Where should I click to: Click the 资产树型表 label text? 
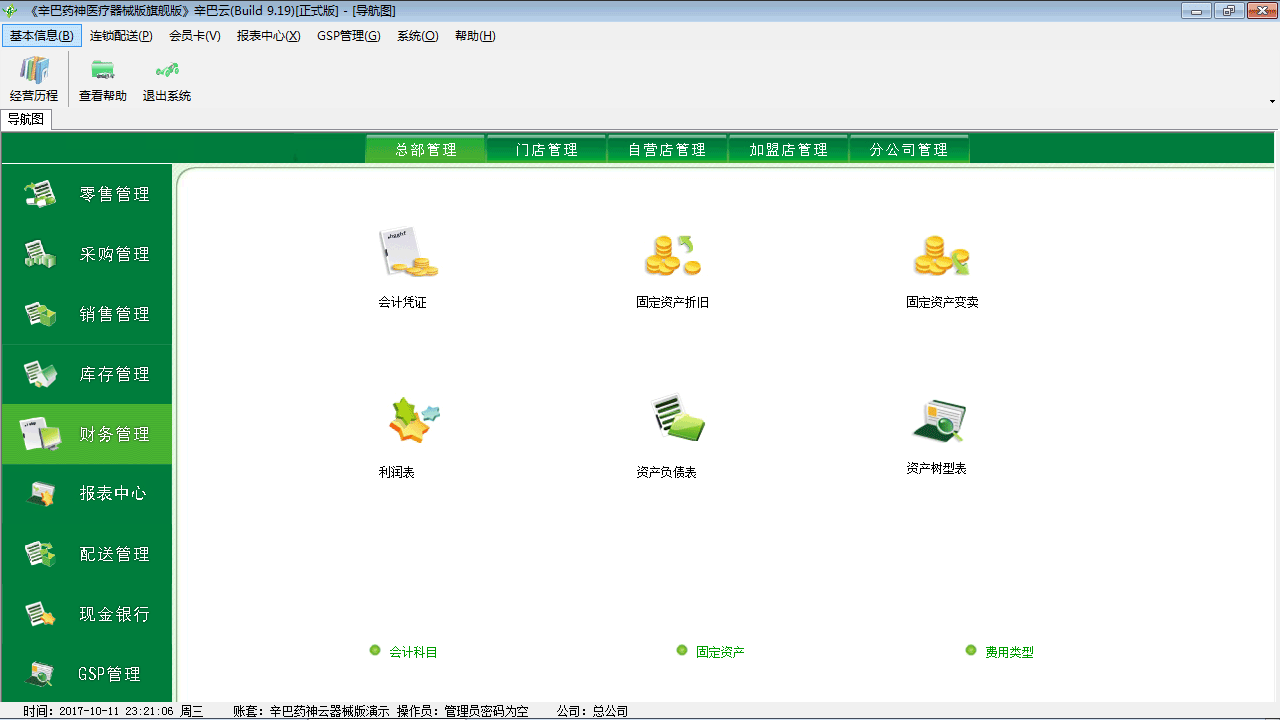936,468
